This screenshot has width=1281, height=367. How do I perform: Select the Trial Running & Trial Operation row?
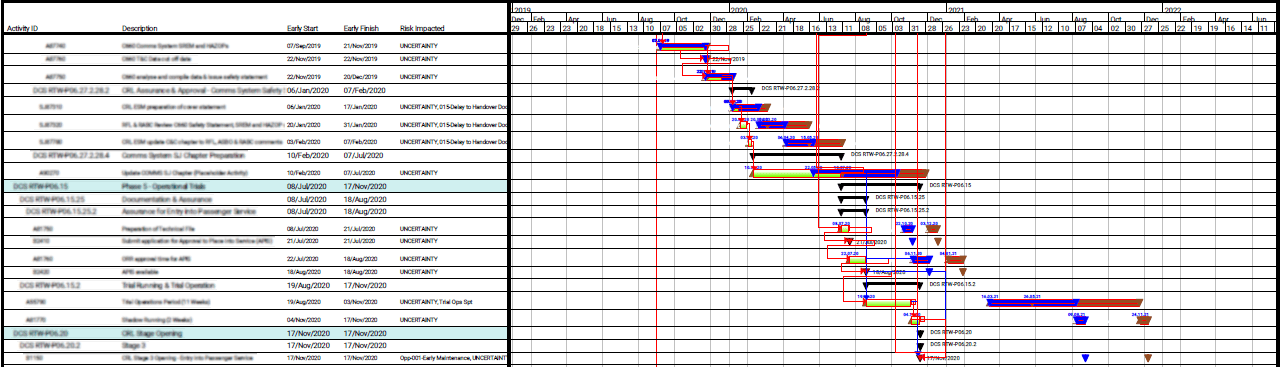tap(254, 285)
